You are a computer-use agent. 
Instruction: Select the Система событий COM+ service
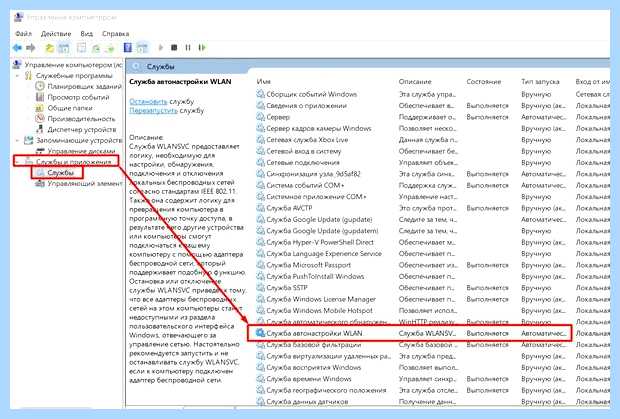click(x=305, y=185)
